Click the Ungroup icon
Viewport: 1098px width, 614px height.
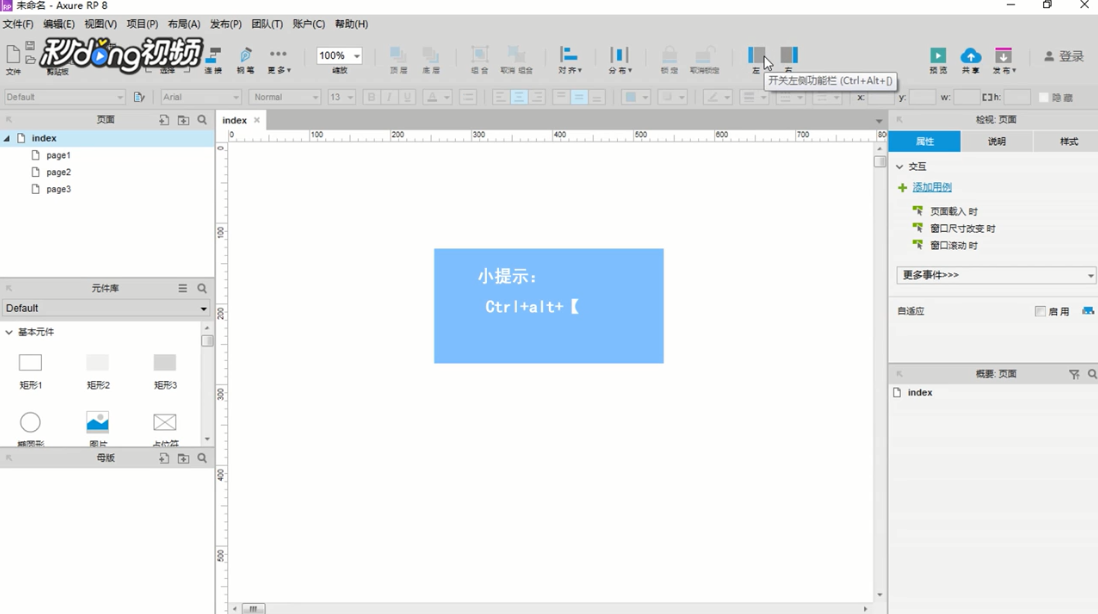click(516, 55)
